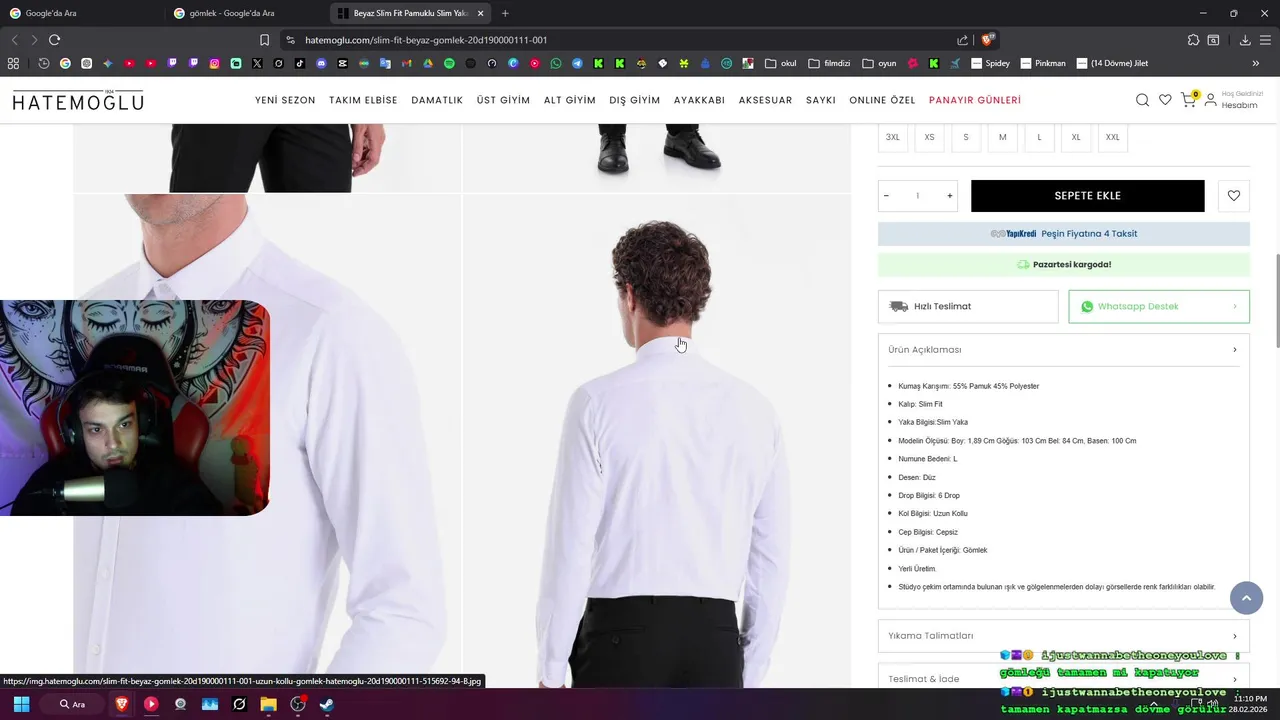Reload the page in browser
The width and height of the screenshot is (1280, 720).
point(54,40)
